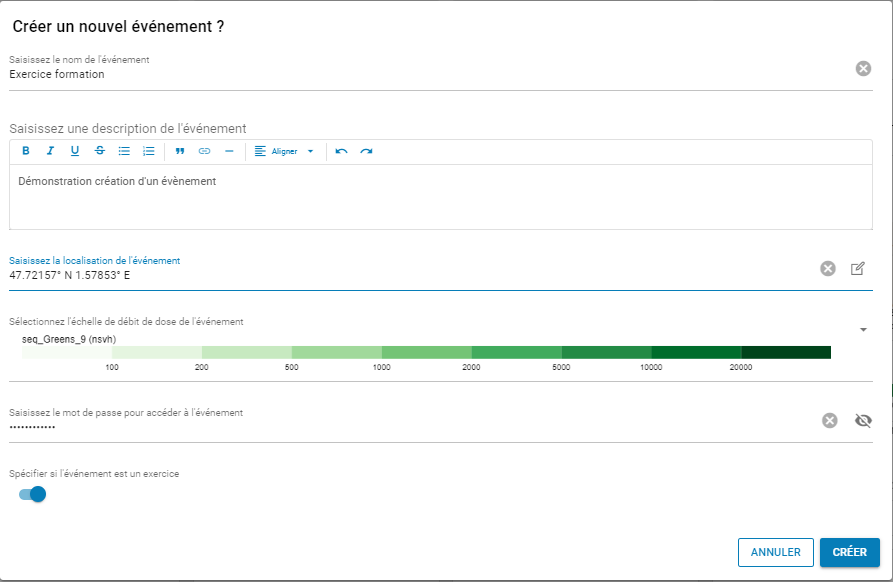The width and height of the screenshot is (893, 582).
Task: Clear the event name field
Action: tap(863, 68)
